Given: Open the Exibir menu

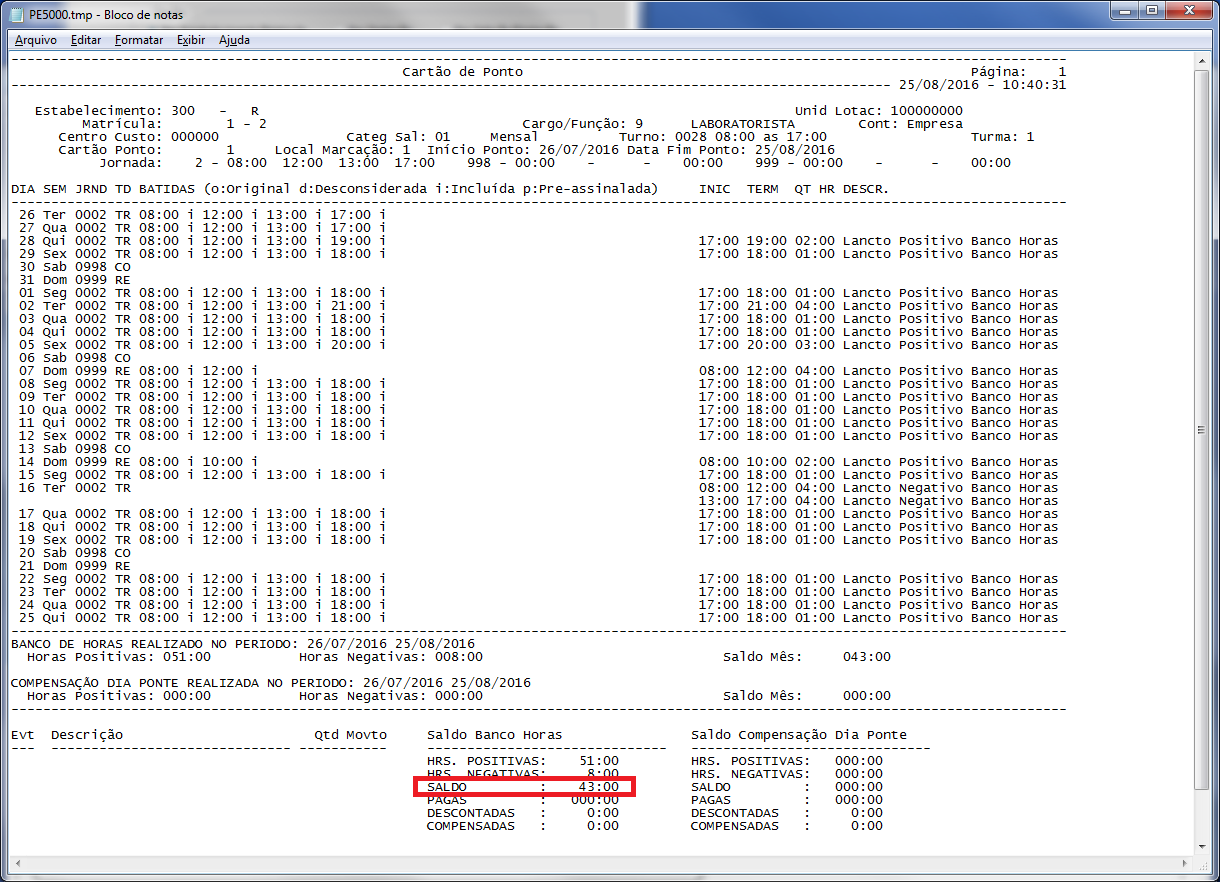Looking at the screenshot, I should pyautogui.click(x=191, y=40).
